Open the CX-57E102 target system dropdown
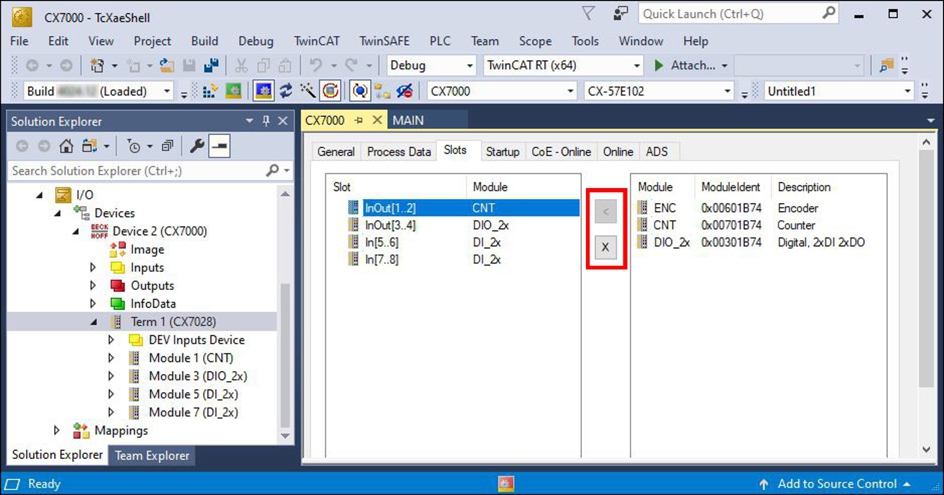Viewport: 944px width, 495px height. (727, 92)
